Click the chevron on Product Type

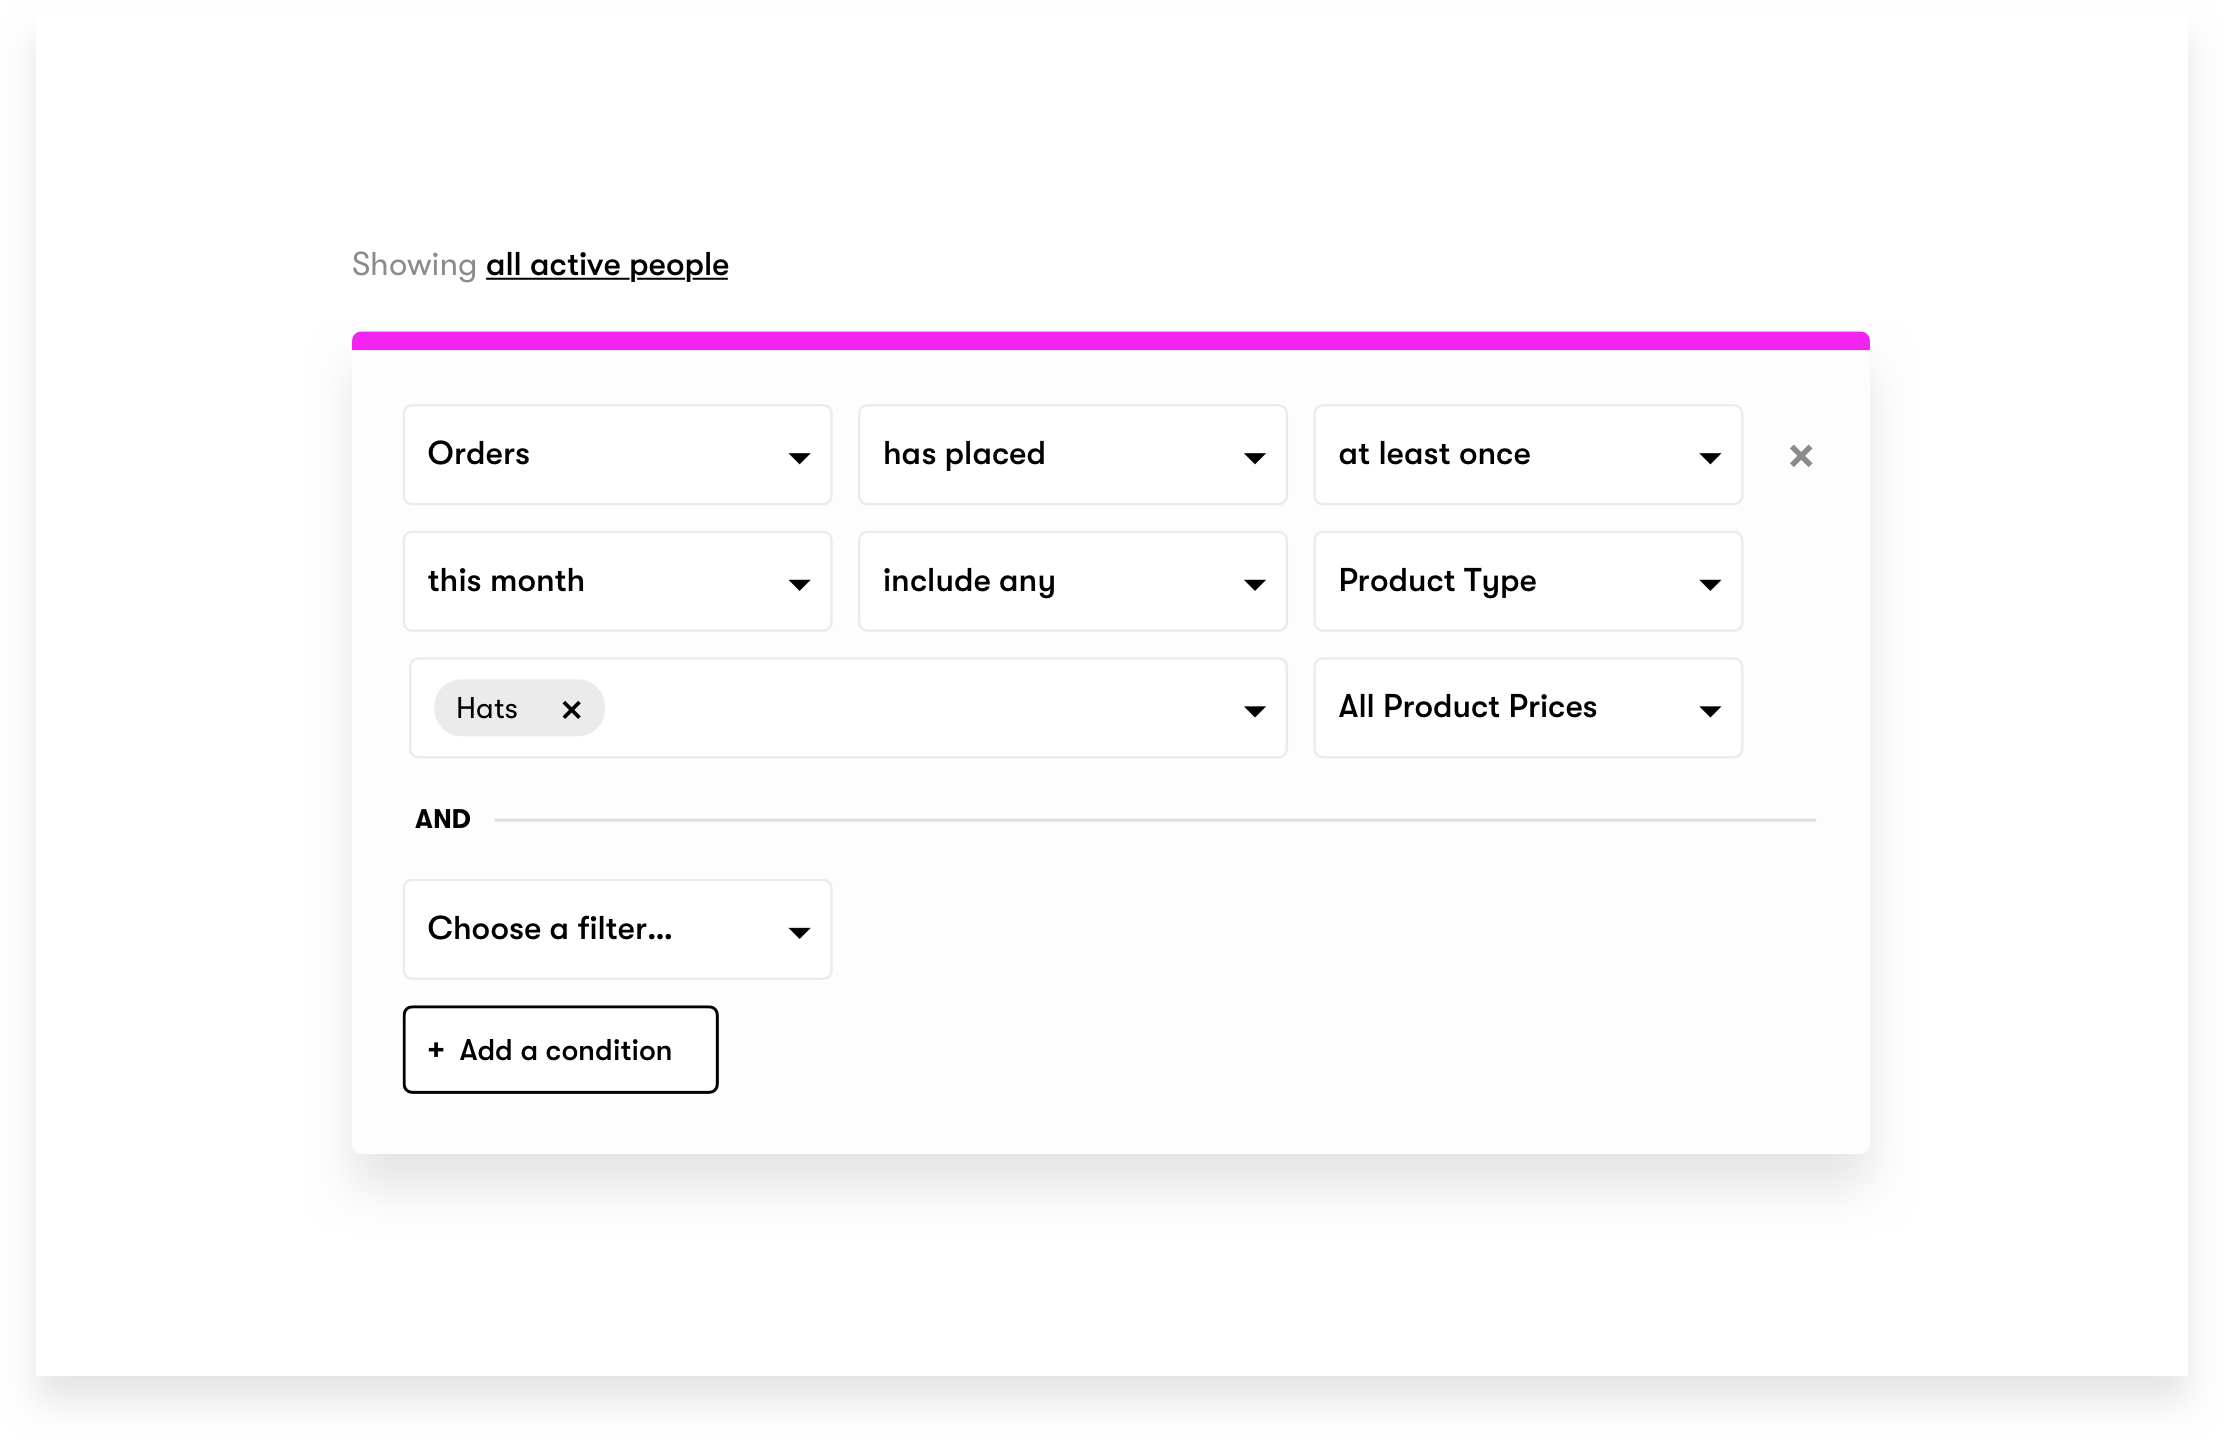(x=1710, y=584)
